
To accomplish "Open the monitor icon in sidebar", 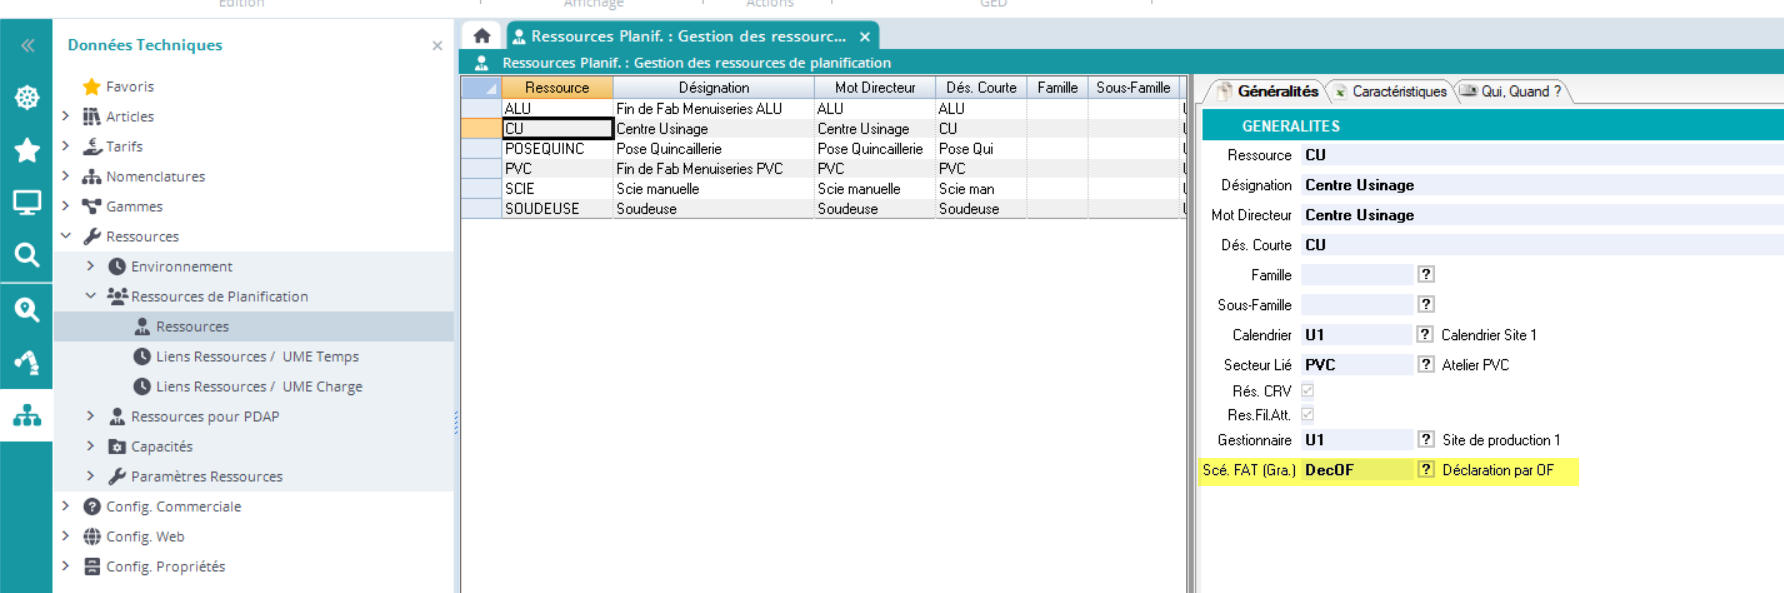I will tap(27, 203).
